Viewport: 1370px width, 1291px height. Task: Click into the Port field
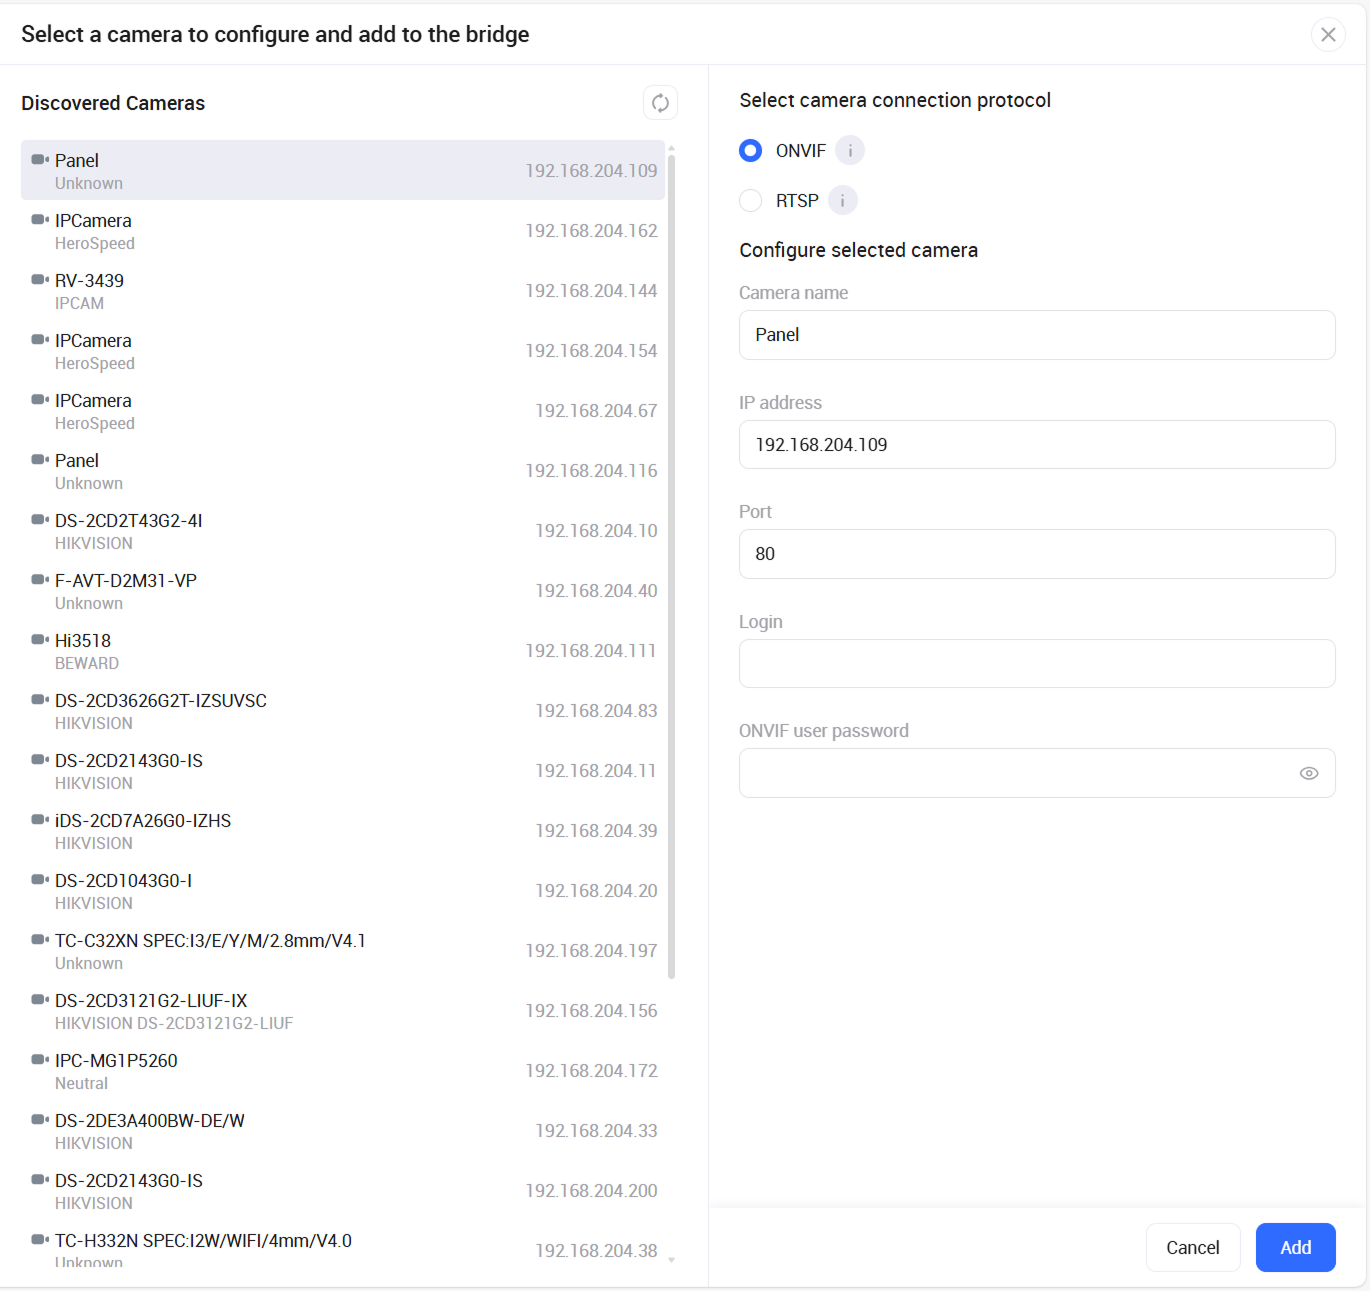pos(1036,554)
